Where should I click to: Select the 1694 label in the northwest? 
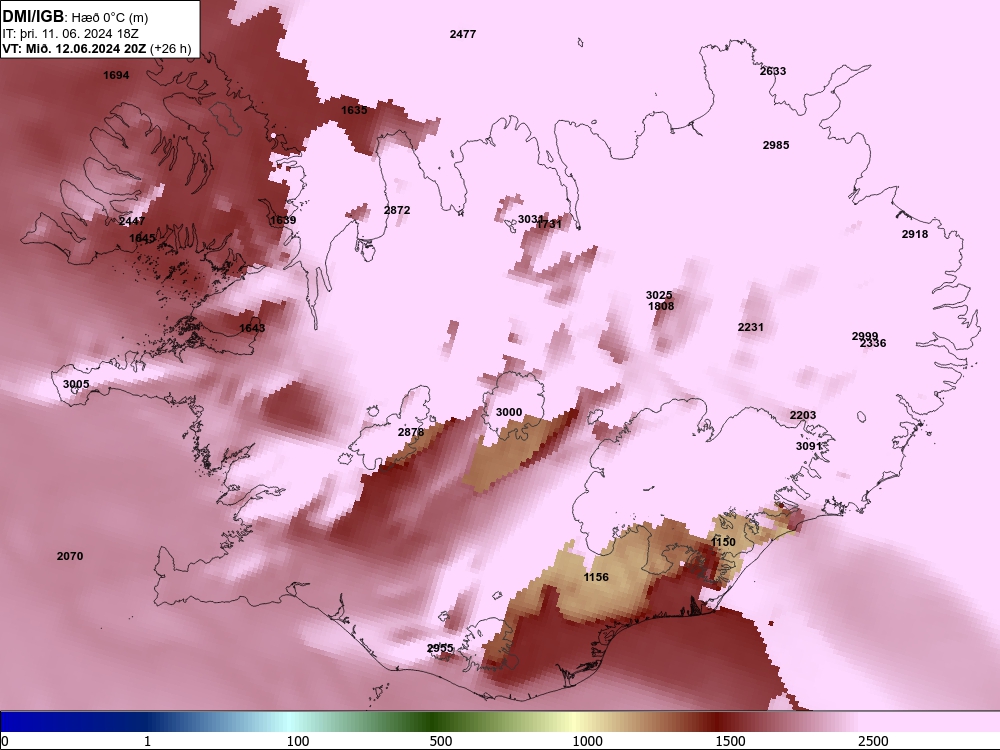[x=116, y=75]
